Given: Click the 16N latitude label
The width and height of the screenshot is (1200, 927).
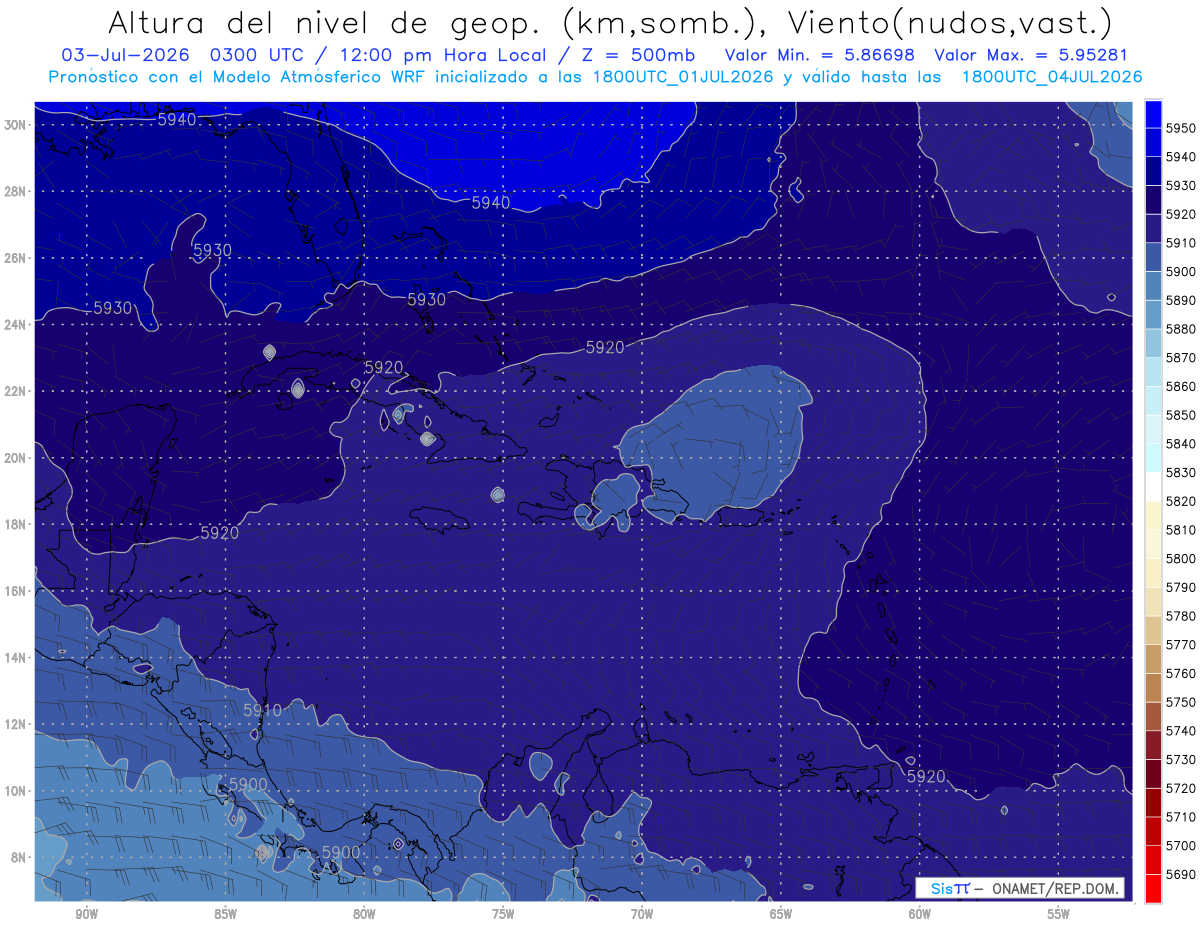Looking at the screenshot, I should (15, 591).
